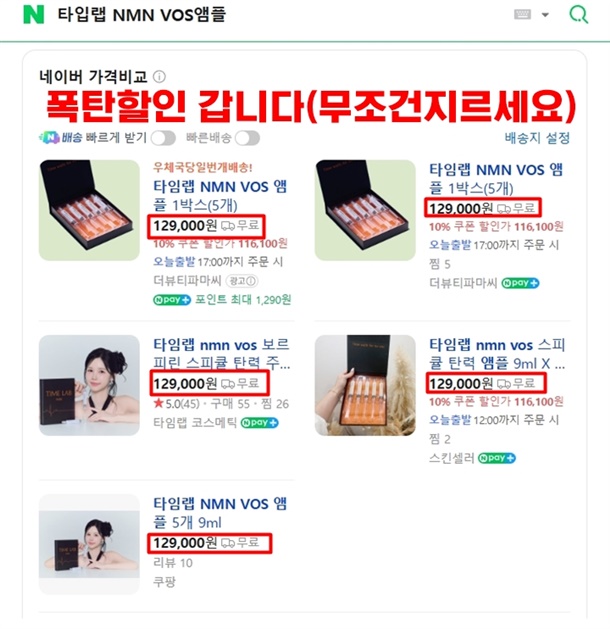610x629 pixels.
Task: Toggle the N배송 빠르게 받기 switch
Action: pyautogui.click(x=163, y=138)
